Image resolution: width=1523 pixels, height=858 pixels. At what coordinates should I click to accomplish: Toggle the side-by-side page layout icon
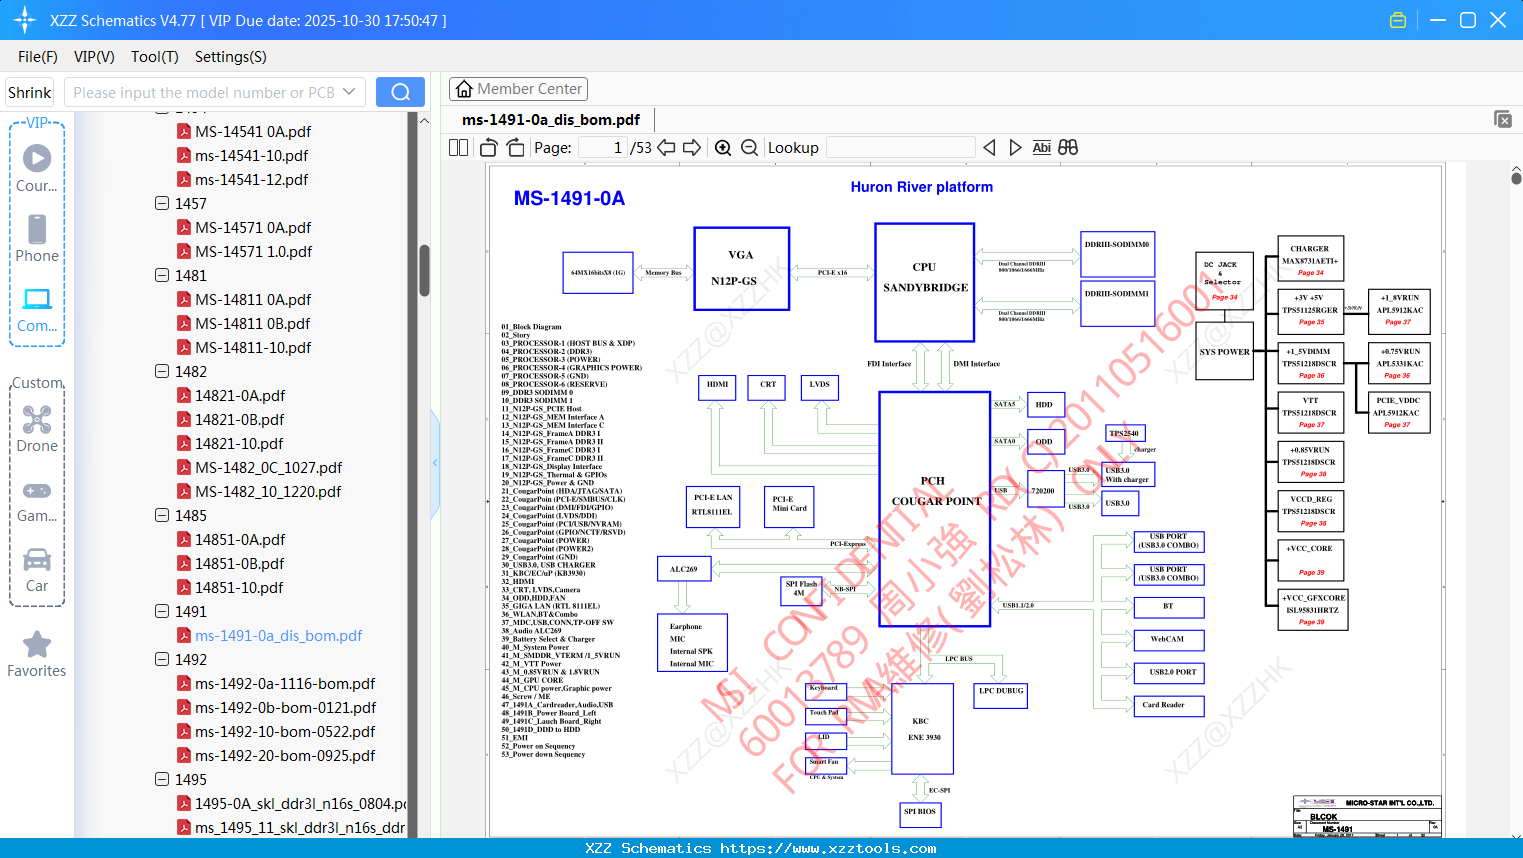click(459, 147)
